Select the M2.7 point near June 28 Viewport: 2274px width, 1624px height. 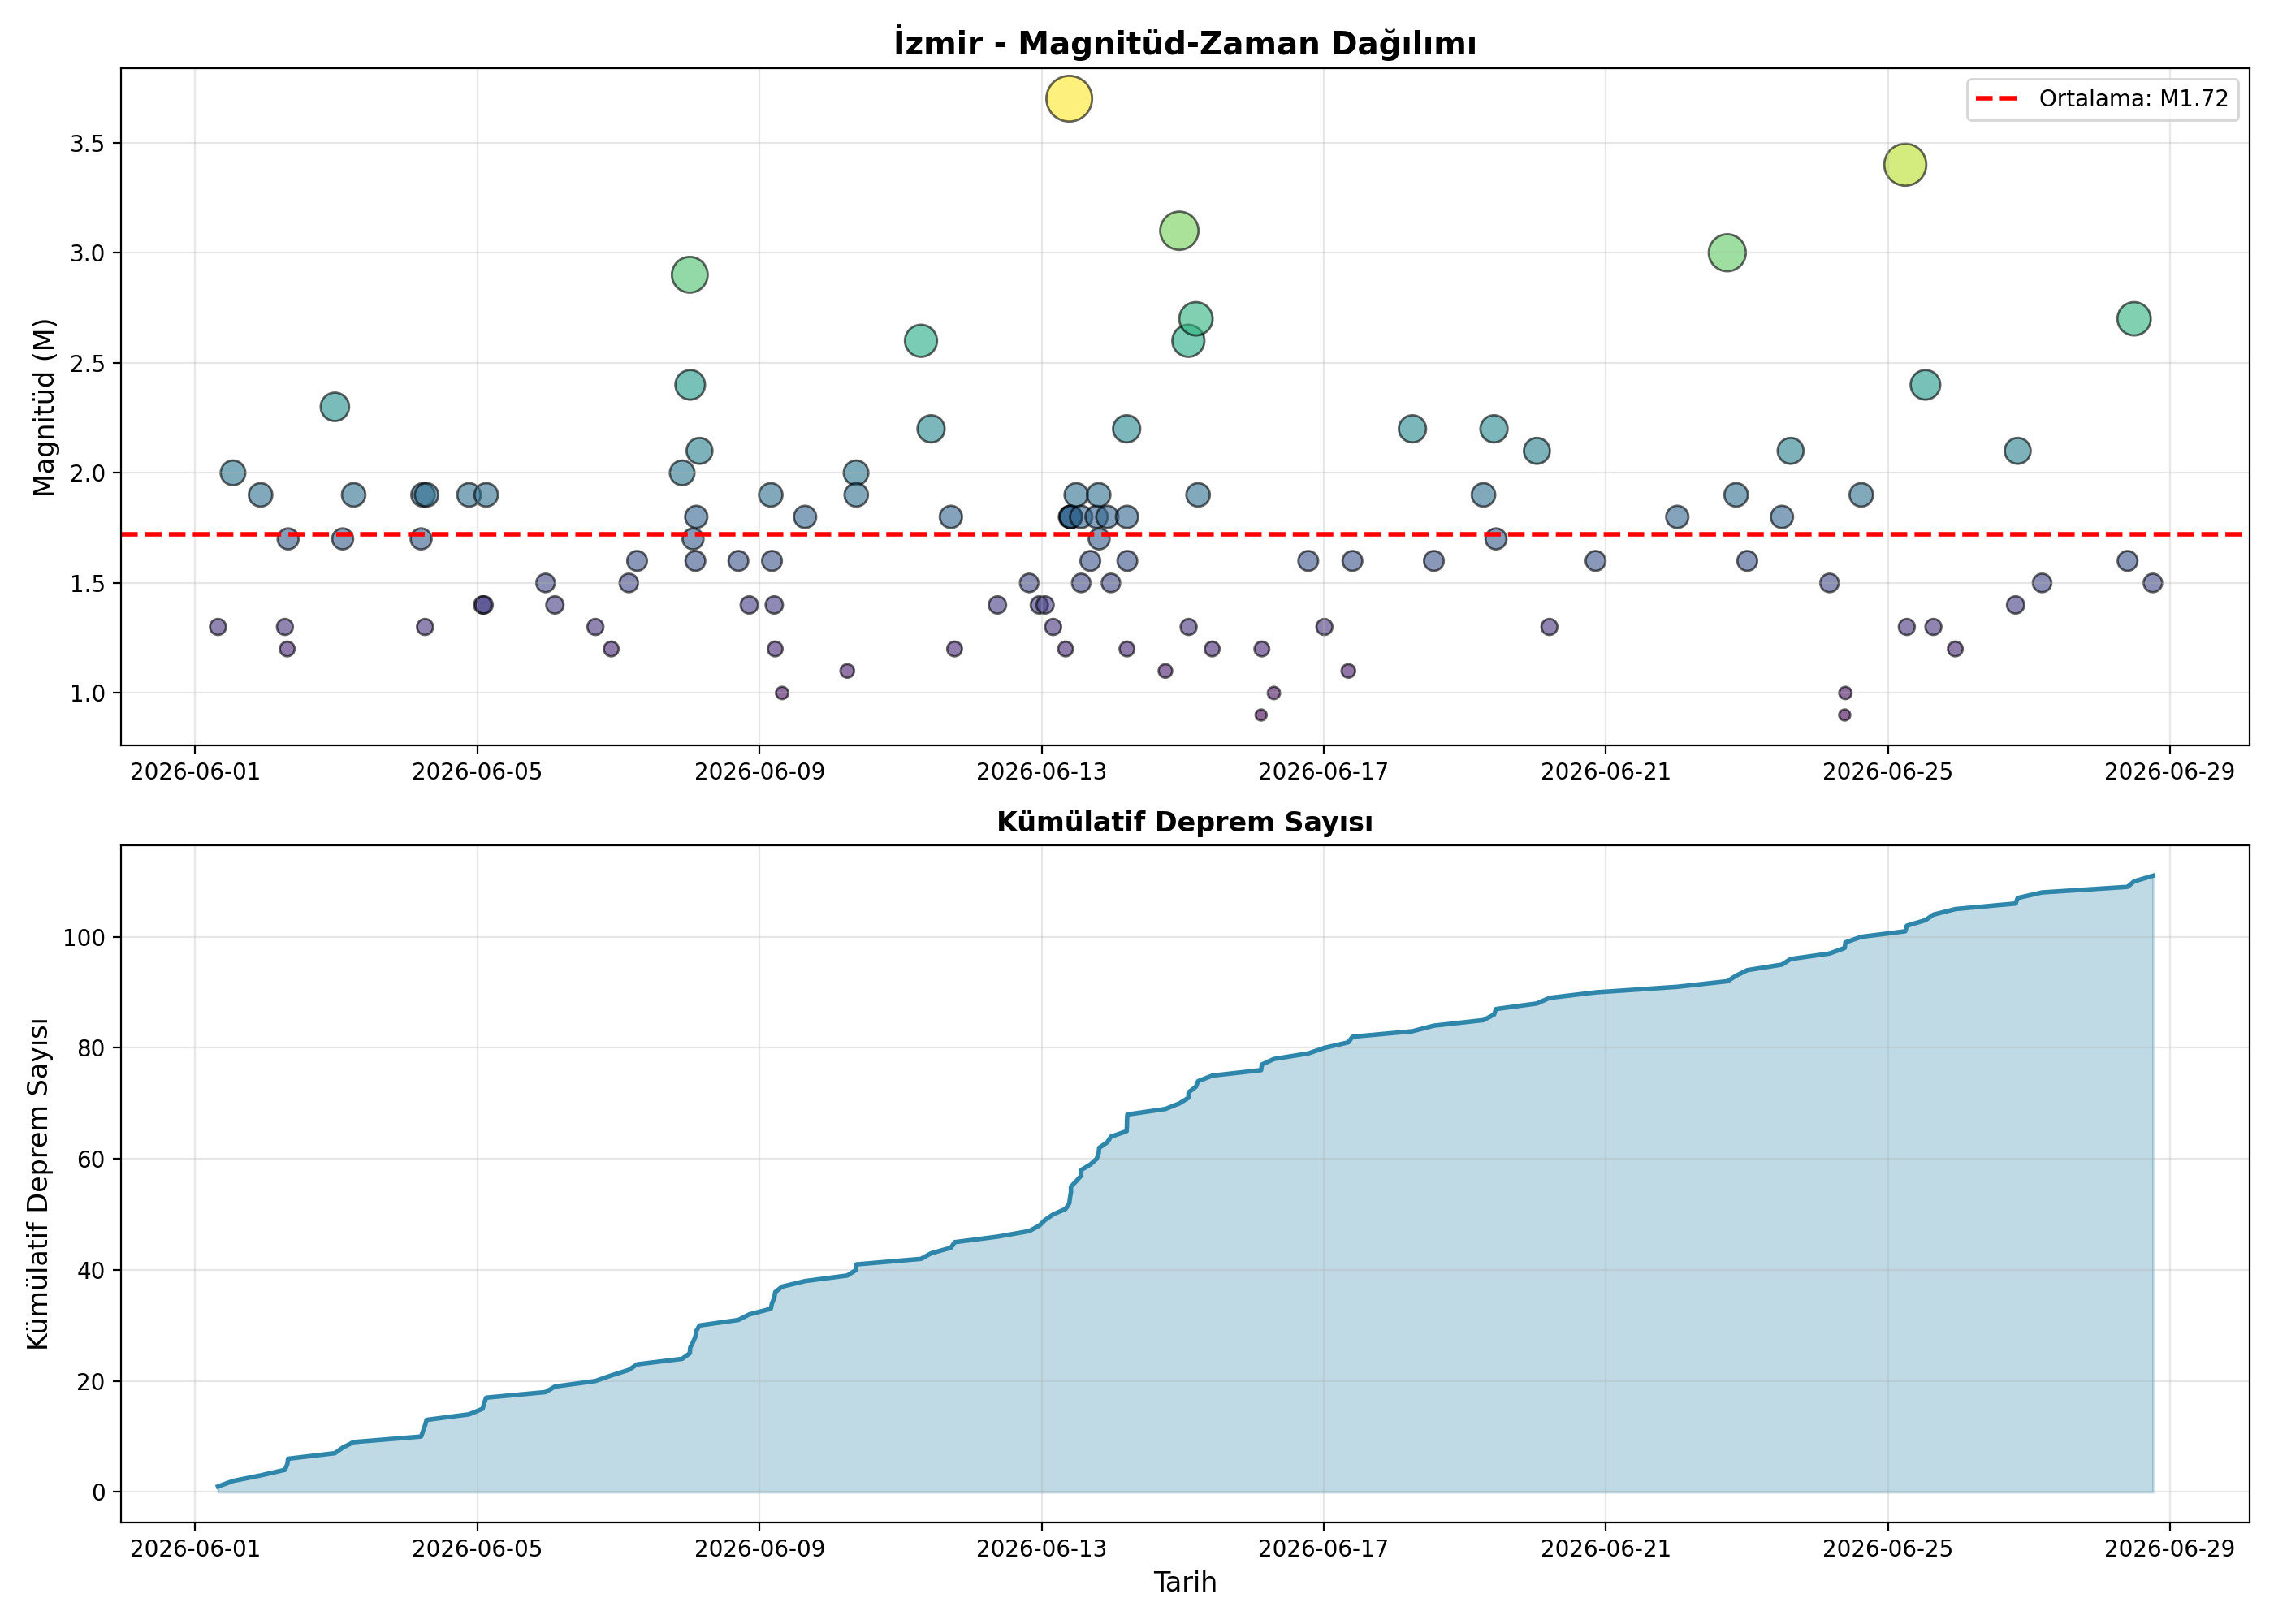[2134, 319]
